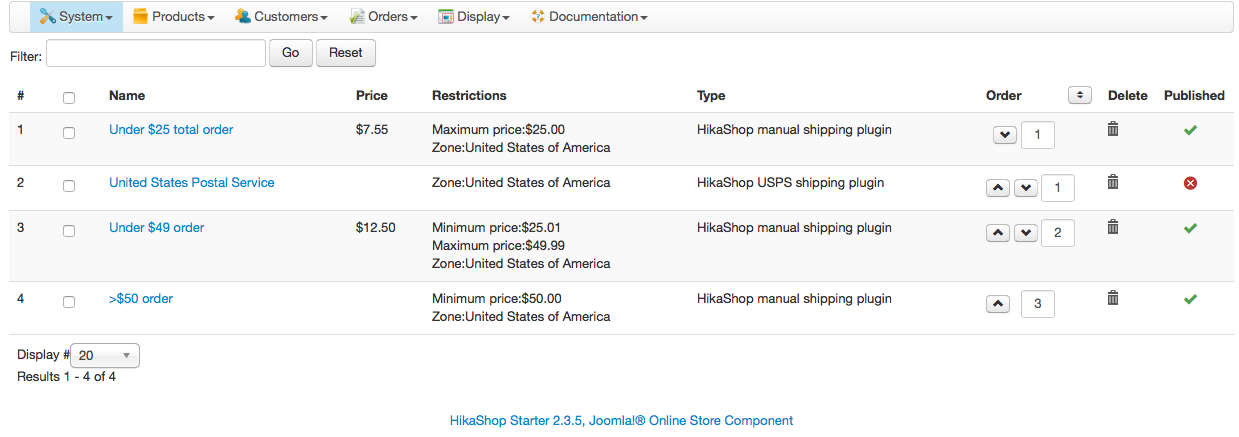
Task: Select checkbox for Under $25 total order
Action: (x=69, y=133)
